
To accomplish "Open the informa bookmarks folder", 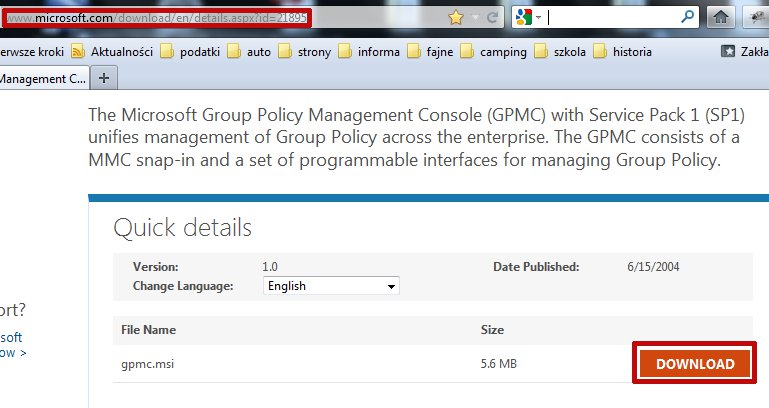I will click(369, 51).
